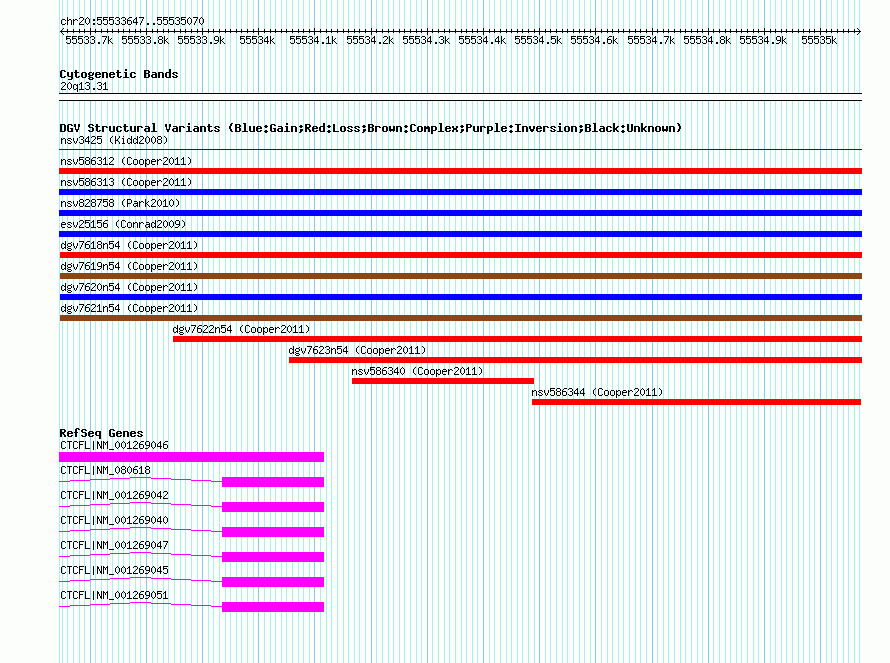Click the dgv7621n54 (Cooper2011) label
The height and width of the screenshot is (663, 890).
pyautogui.click(x=129, y=308)
